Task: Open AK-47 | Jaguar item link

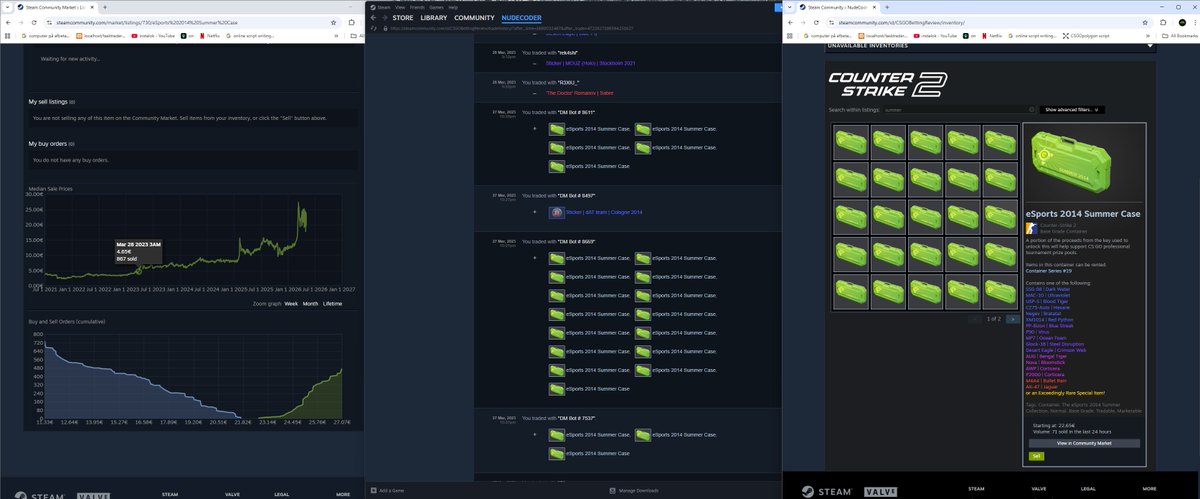Action: point(1041,387)
